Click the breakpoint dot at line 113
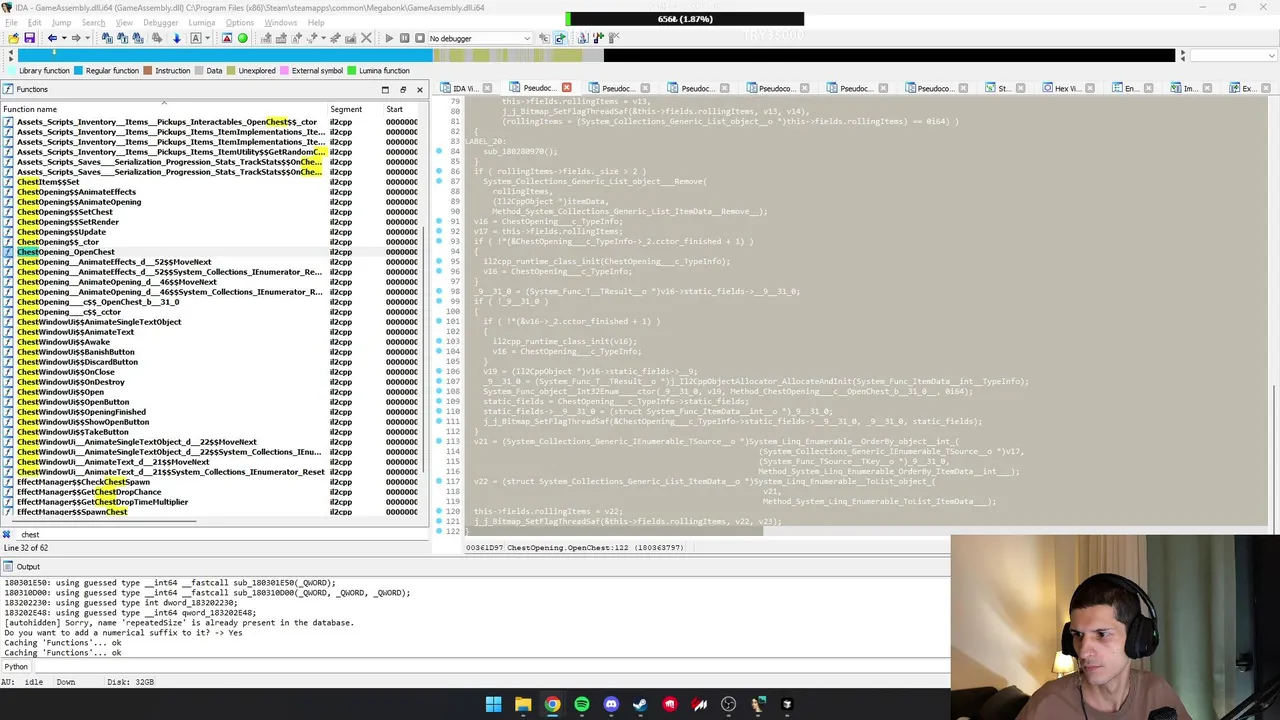This screenshot has width=1280, height=720. 439,442
